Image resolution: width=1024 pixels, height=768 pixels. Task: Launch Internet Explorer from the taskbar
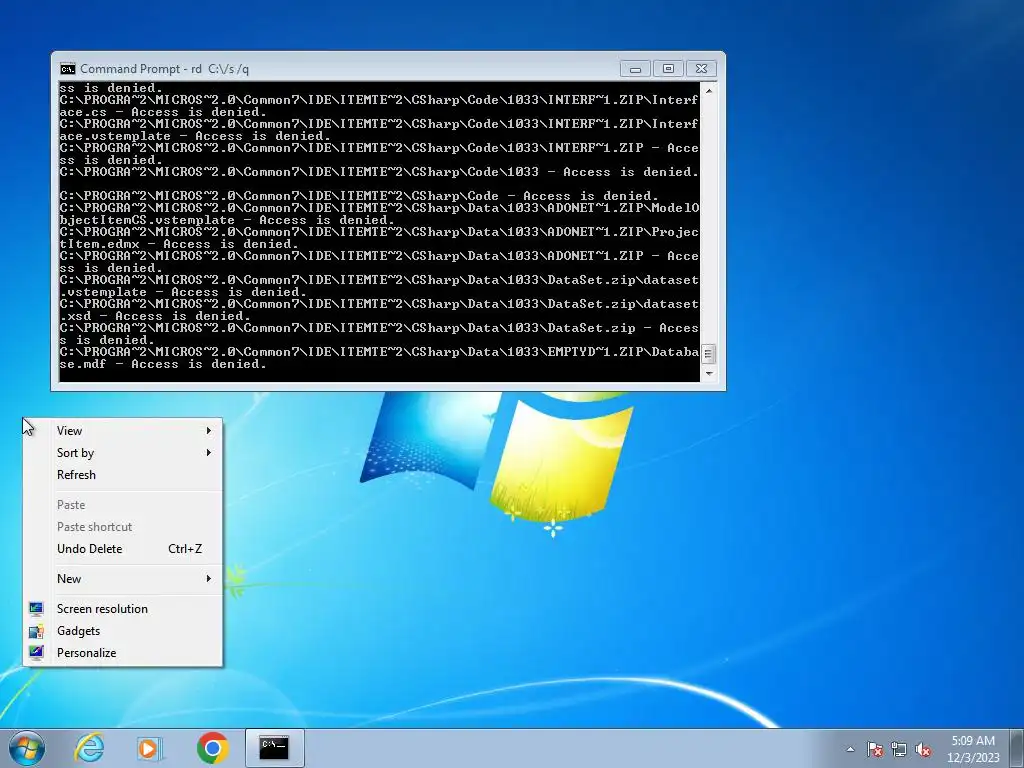coord(89,748)
